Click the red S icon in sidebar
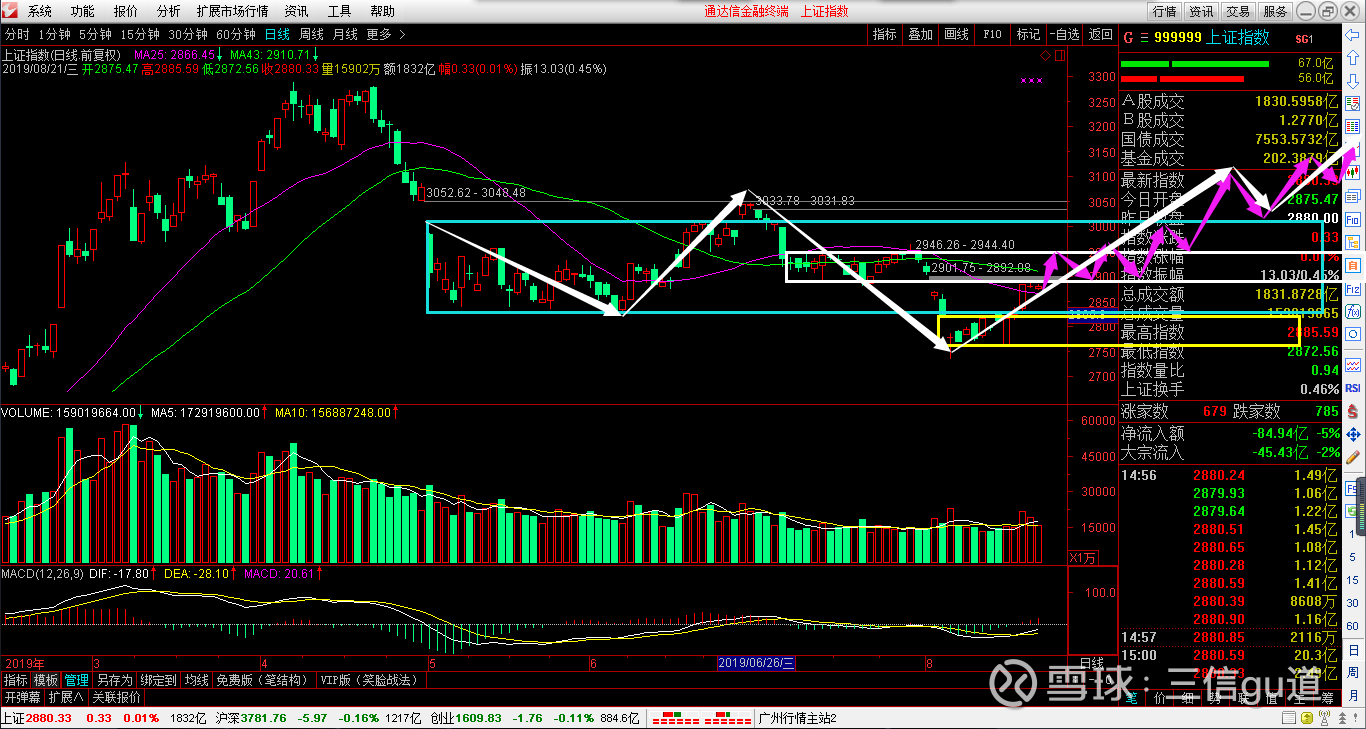This screenshot has width=1366, height=729. 1351,411
